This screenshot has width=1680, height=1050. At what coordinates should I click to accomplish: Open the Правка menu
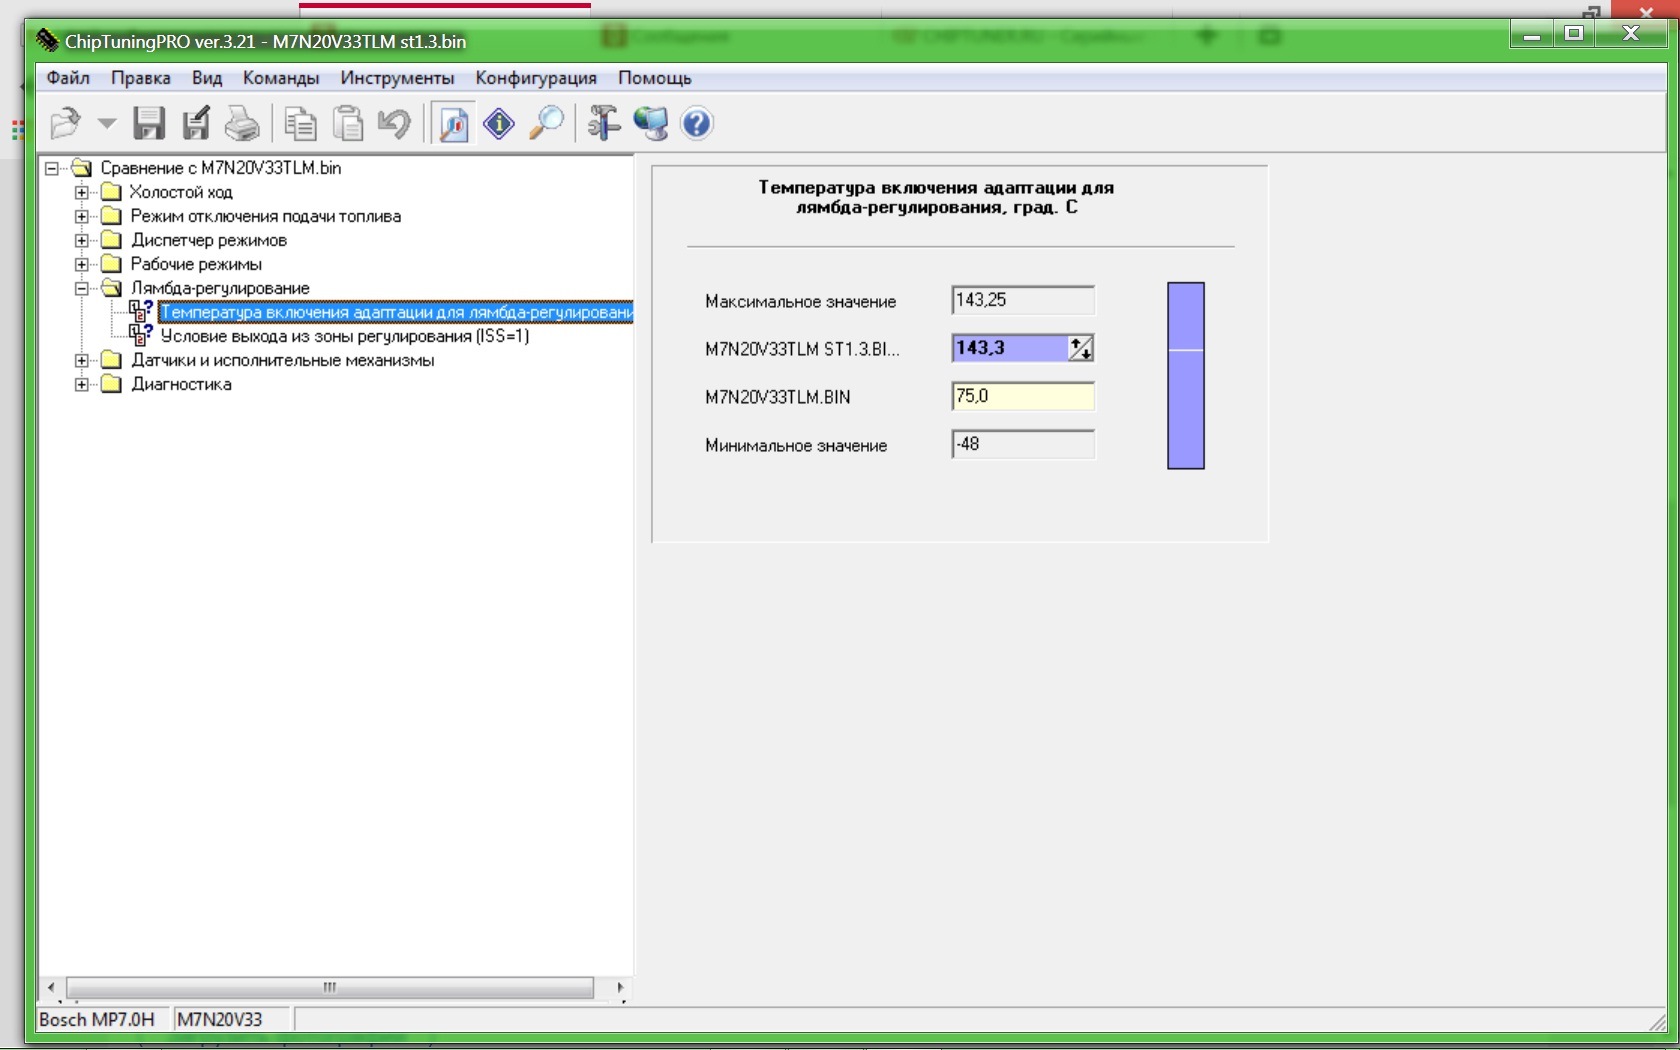pyautogui.click(x=141, y=78)
